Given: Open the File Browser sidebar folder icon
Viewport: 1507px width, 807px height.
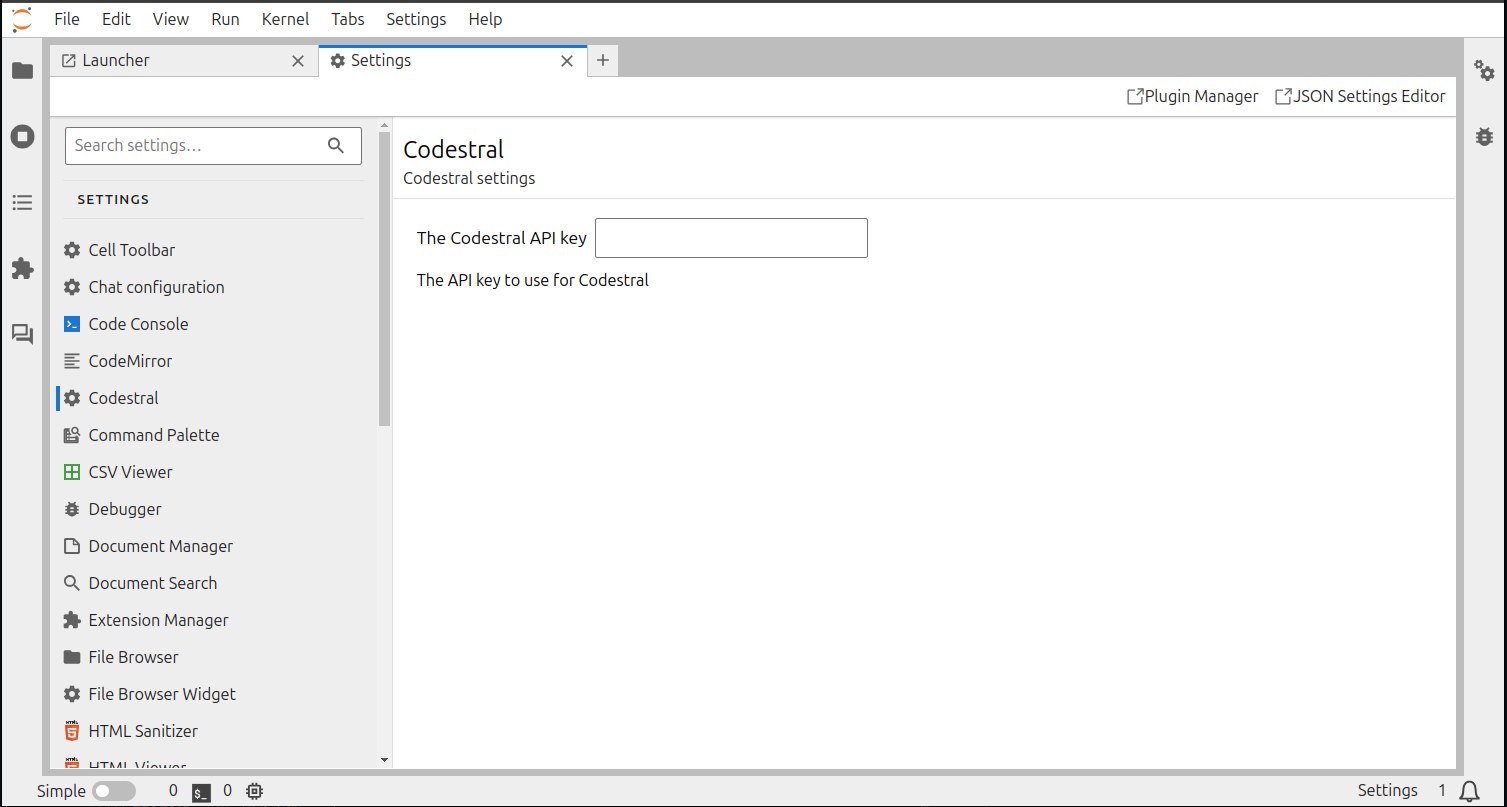Looking at the screenshot, I should click(22, 71).
